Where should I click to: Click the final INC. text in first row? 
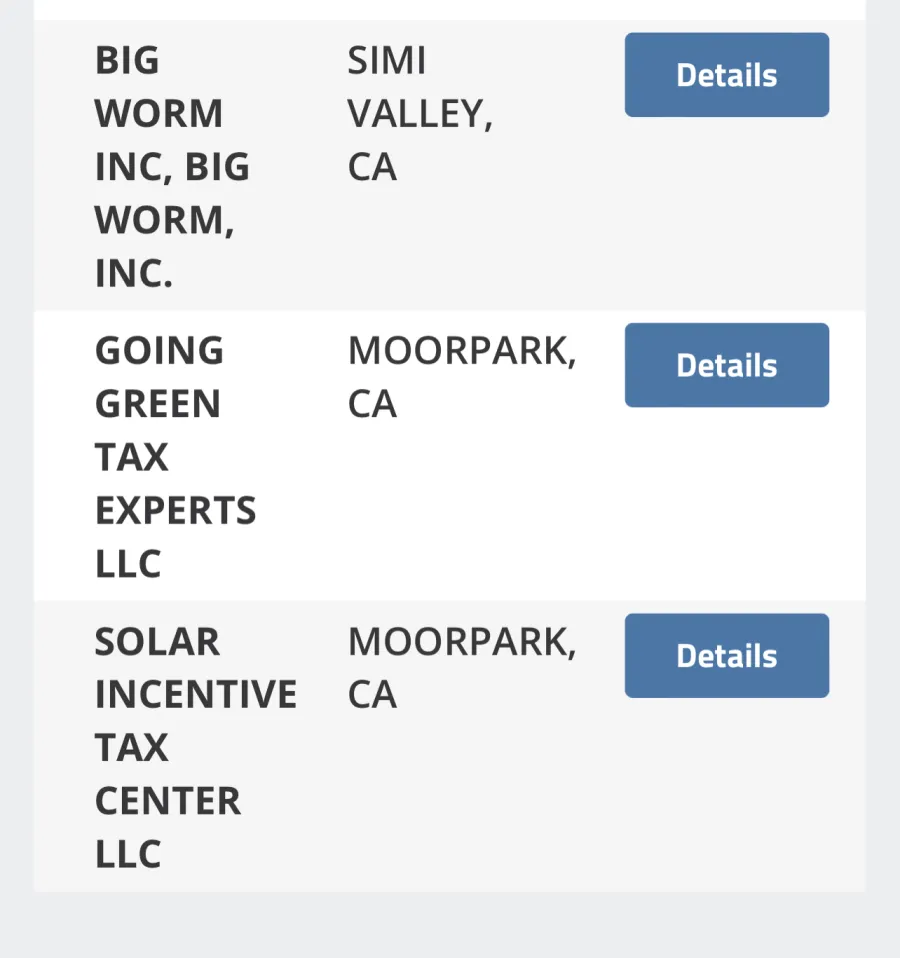[134, 273]
